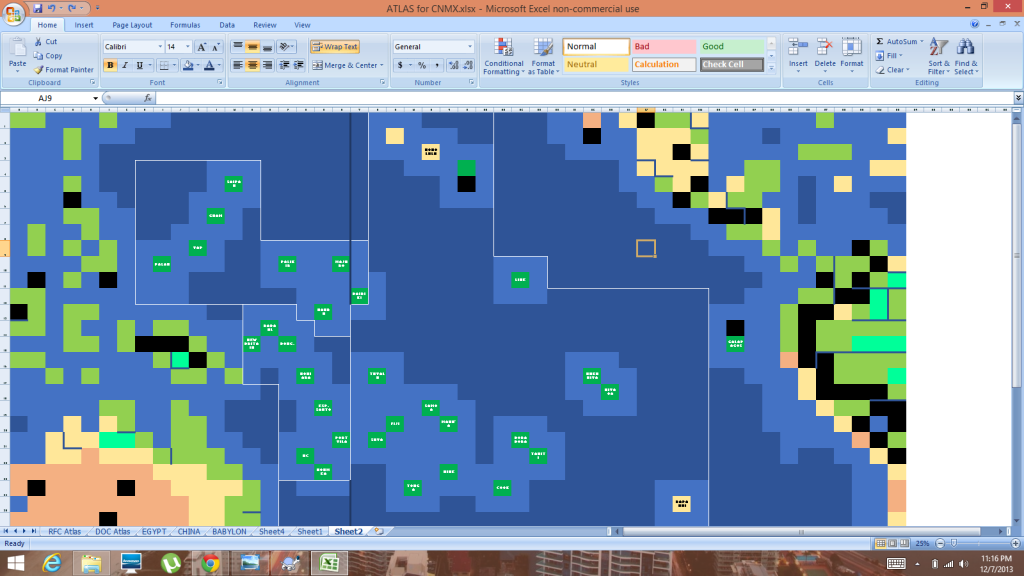Apply the font color to selected text
The image size is (1024, 576).
[x=209, y=65]
